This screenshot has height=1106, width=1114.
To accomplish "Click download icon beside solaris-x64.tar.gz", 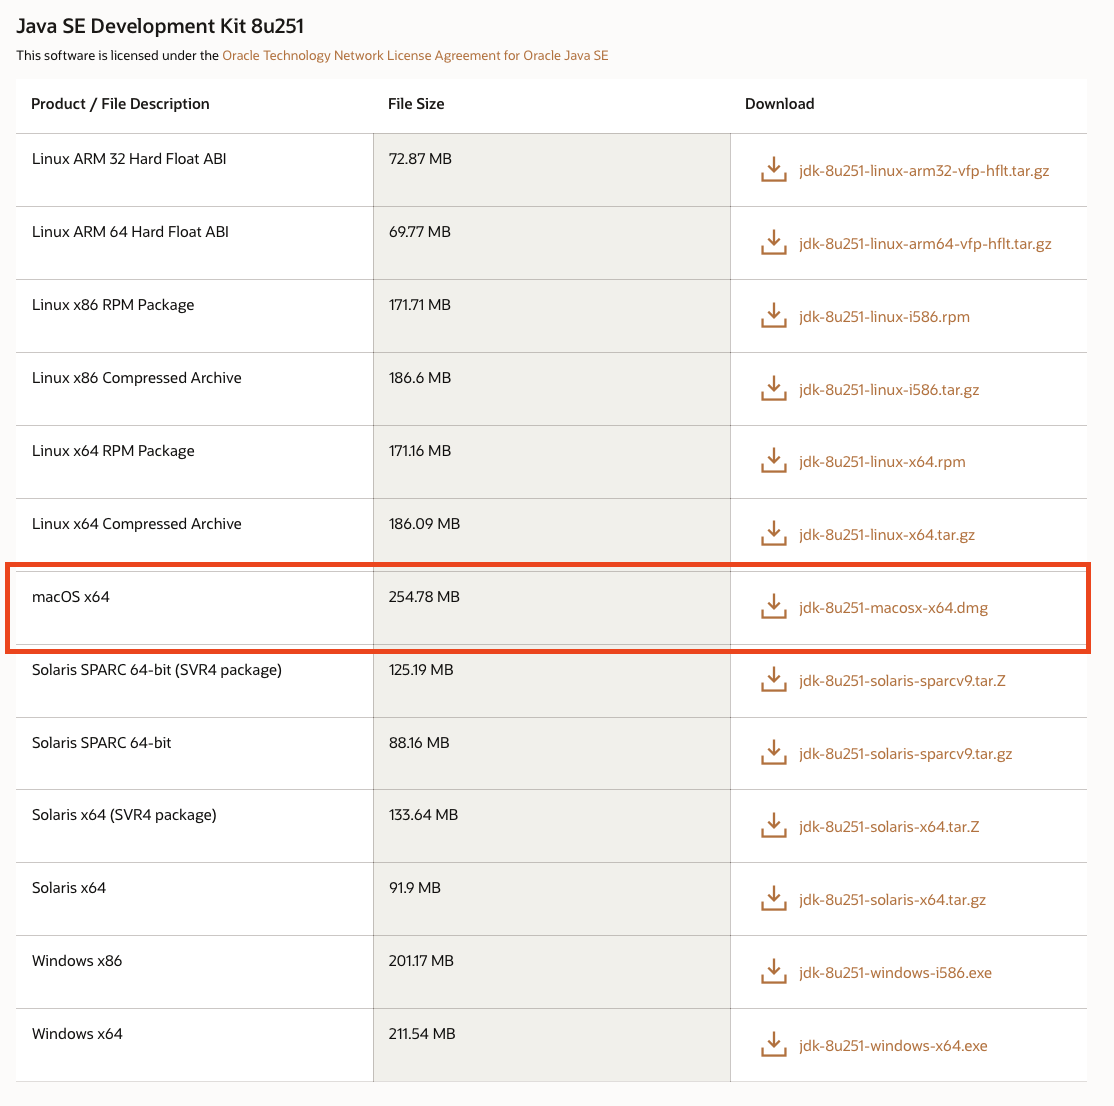I will coord(774,899).
